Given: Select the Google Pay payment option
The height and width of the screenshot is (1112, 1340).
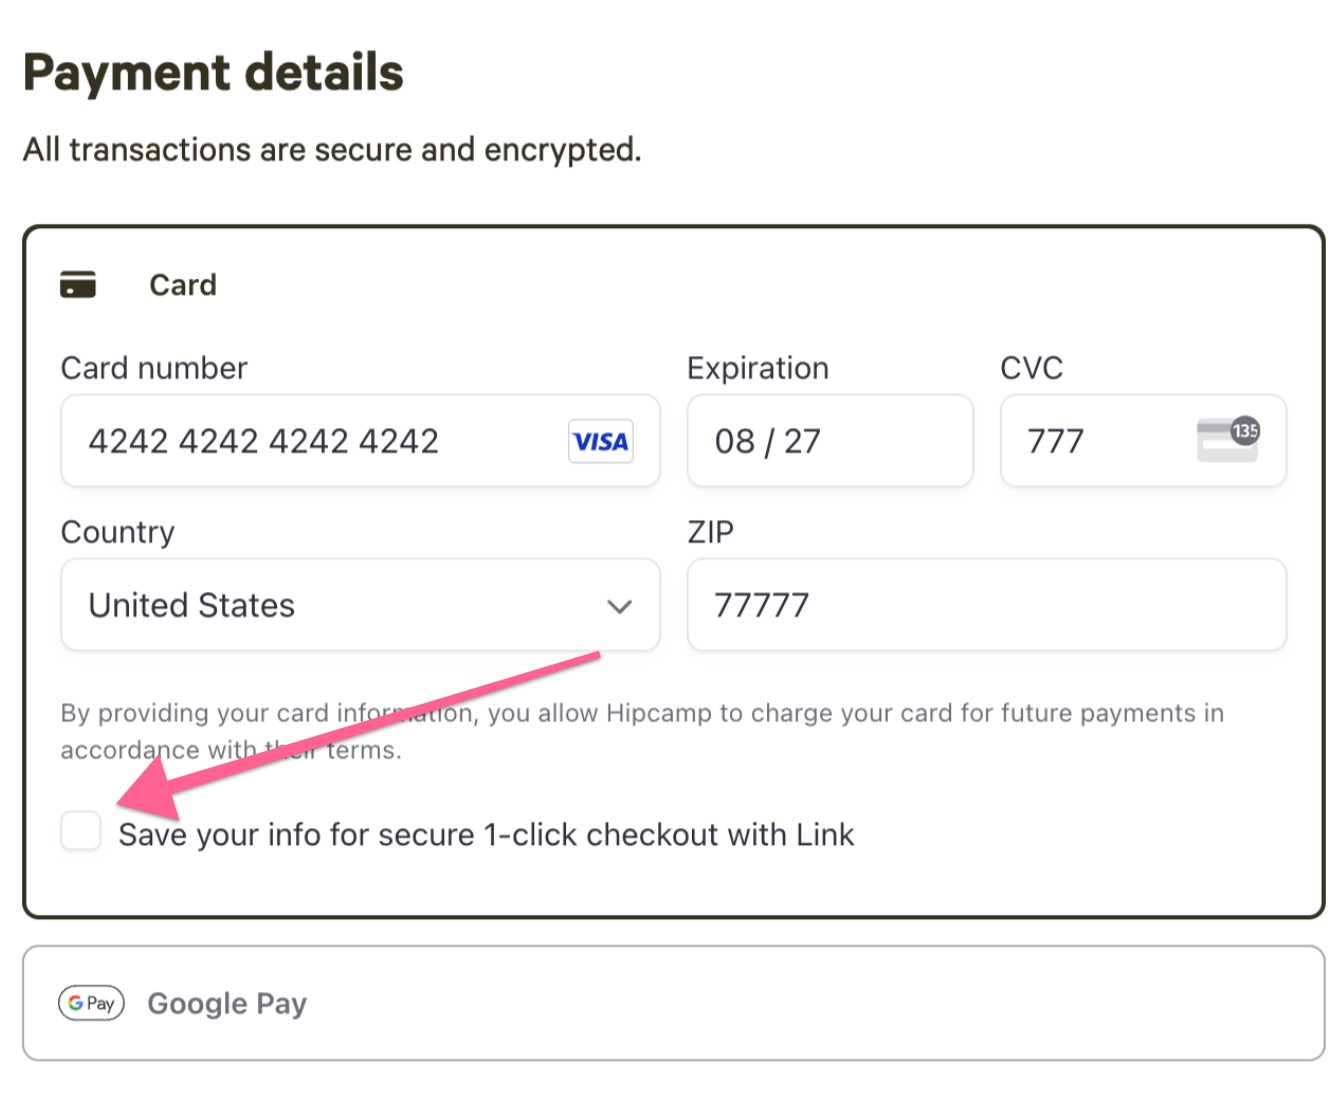Looking at the screenshot, I should pyautogui.click(x=674, y=1003).
